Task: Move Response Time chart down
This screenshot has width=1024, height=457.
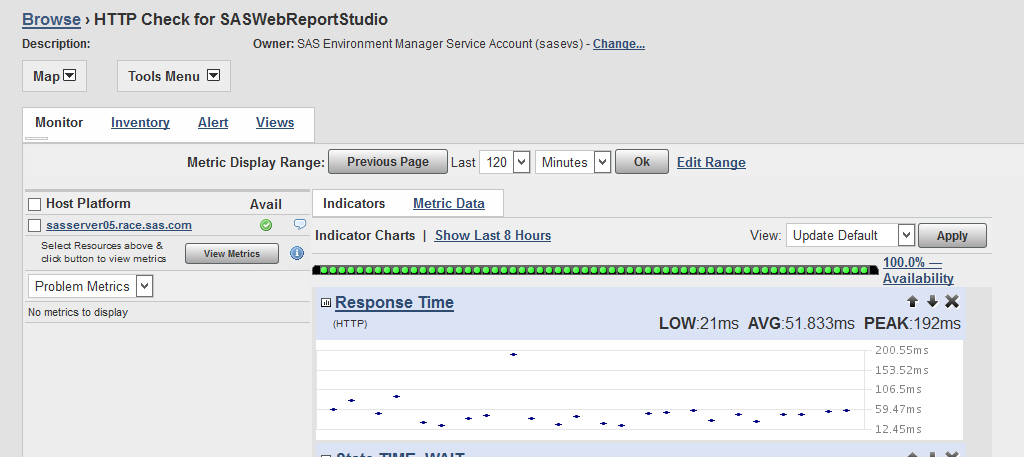Action: point(932,301)
